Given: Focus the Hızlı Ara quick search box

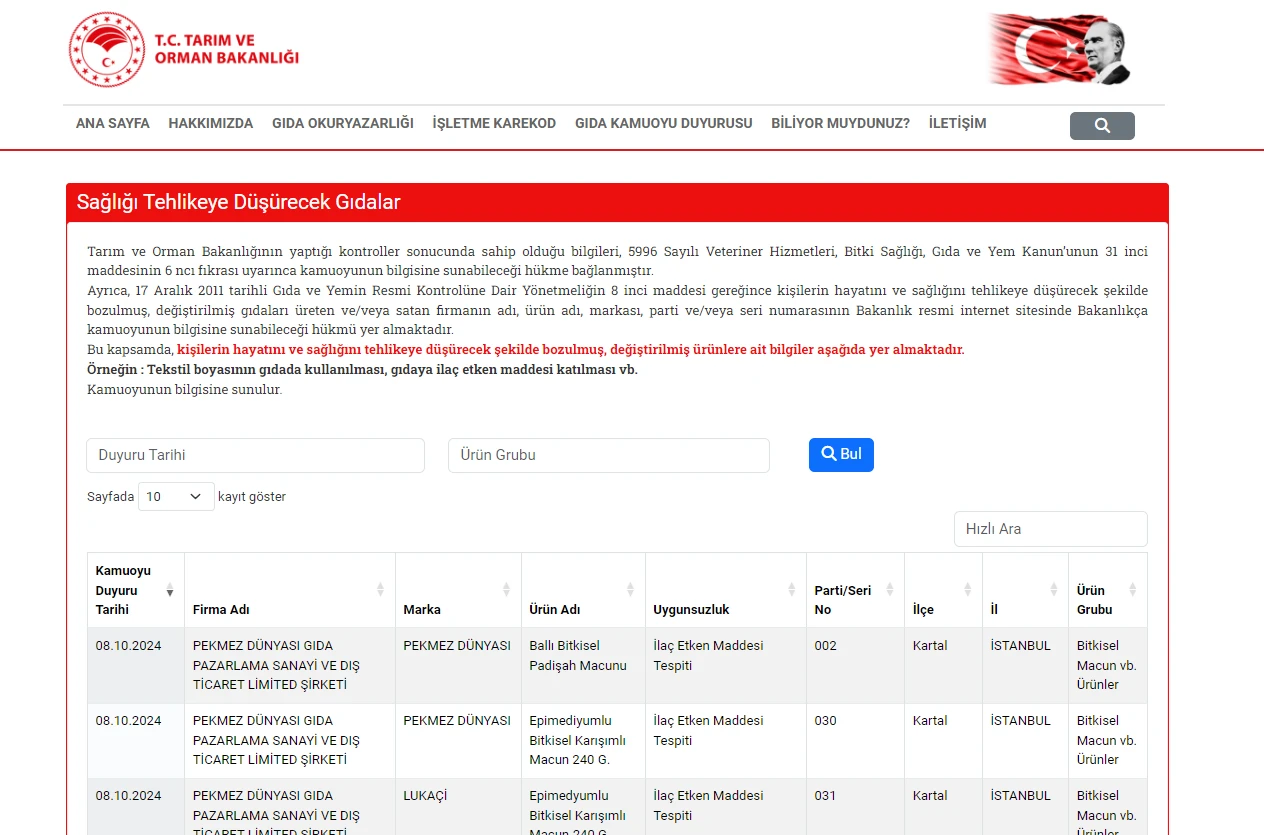Looking at the screenshot, I should 1051,529.
